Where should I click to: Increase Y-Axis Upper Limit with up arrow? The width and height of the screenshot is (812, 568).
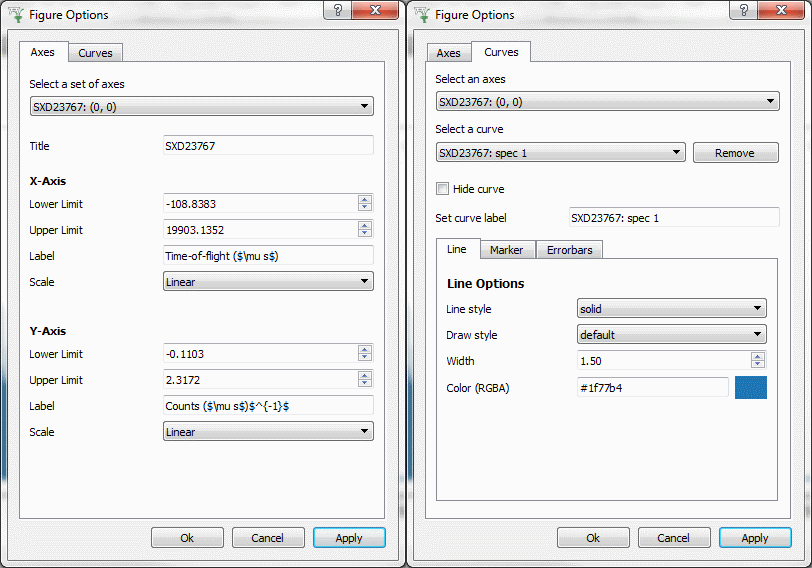point(365,376)
